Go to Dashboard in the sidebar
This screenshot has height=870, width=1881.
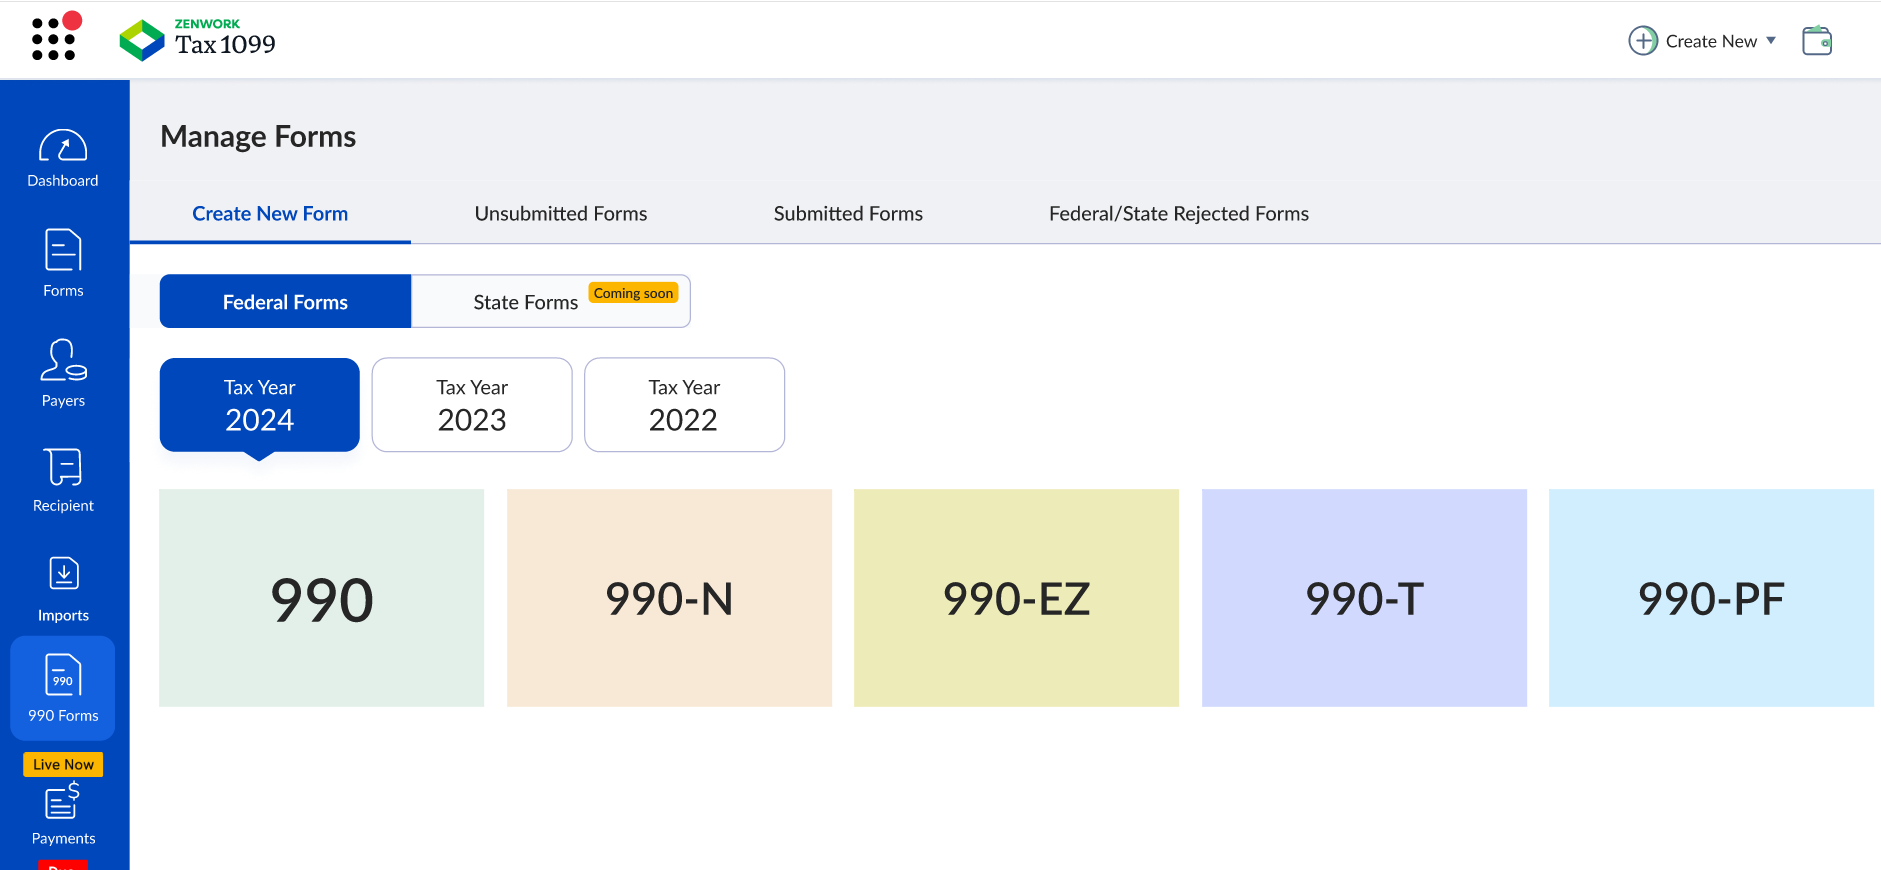click(63, 159)
